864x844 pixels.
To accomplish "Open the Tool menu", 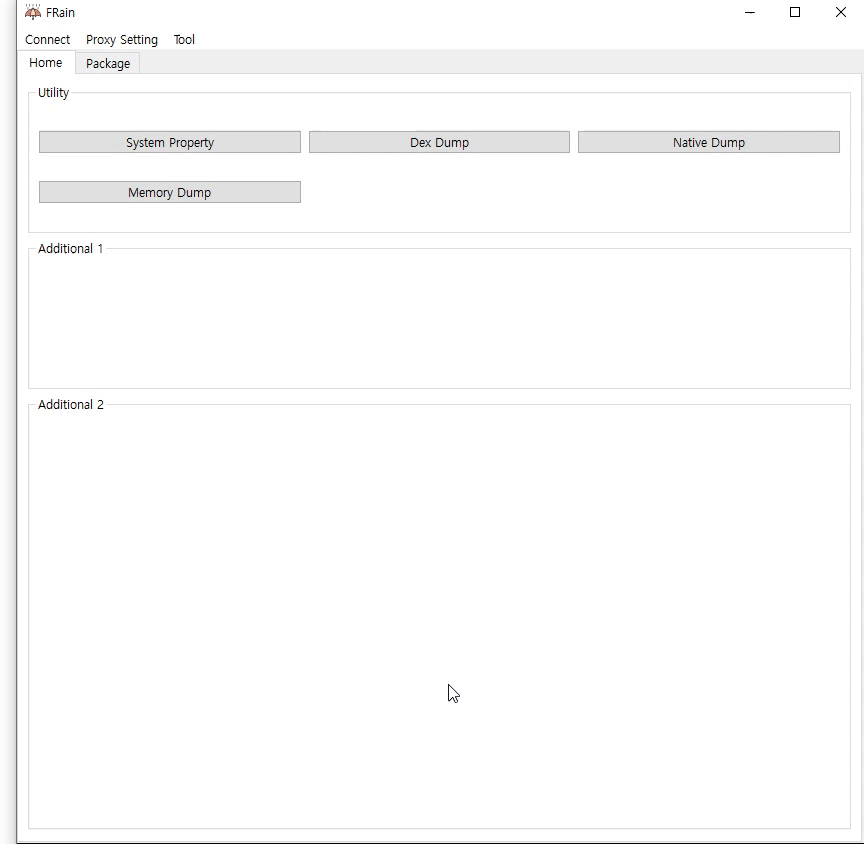I will click(184, 40).
